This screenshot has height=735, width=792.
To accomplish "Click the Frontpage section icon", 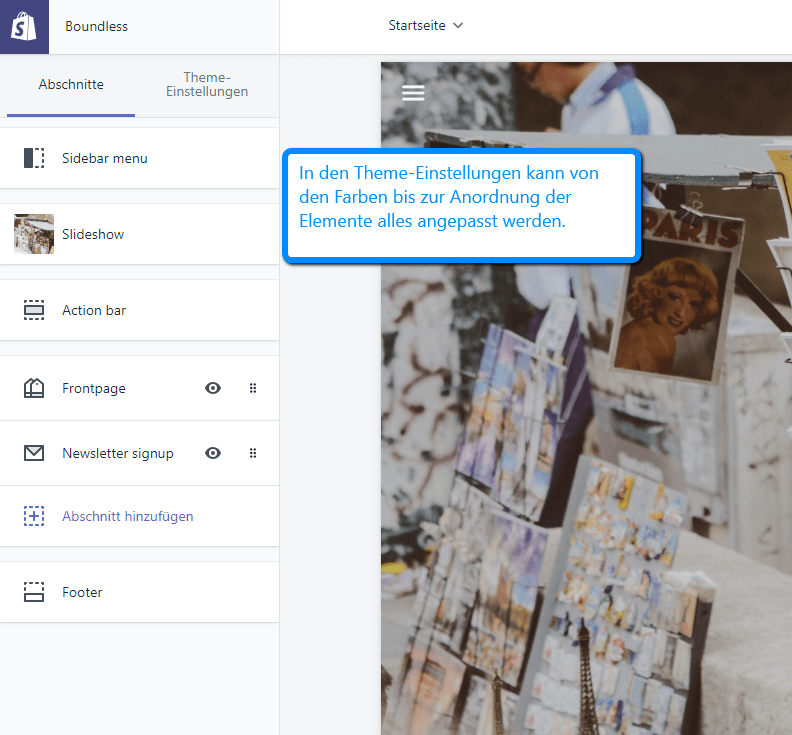I will tap(34, 388).
